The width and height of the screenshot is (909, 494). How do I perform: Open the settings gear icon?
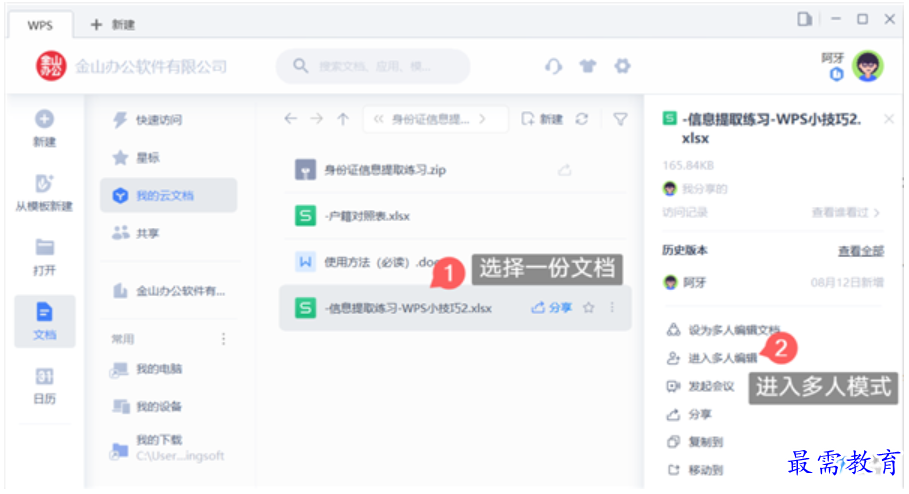622,66
